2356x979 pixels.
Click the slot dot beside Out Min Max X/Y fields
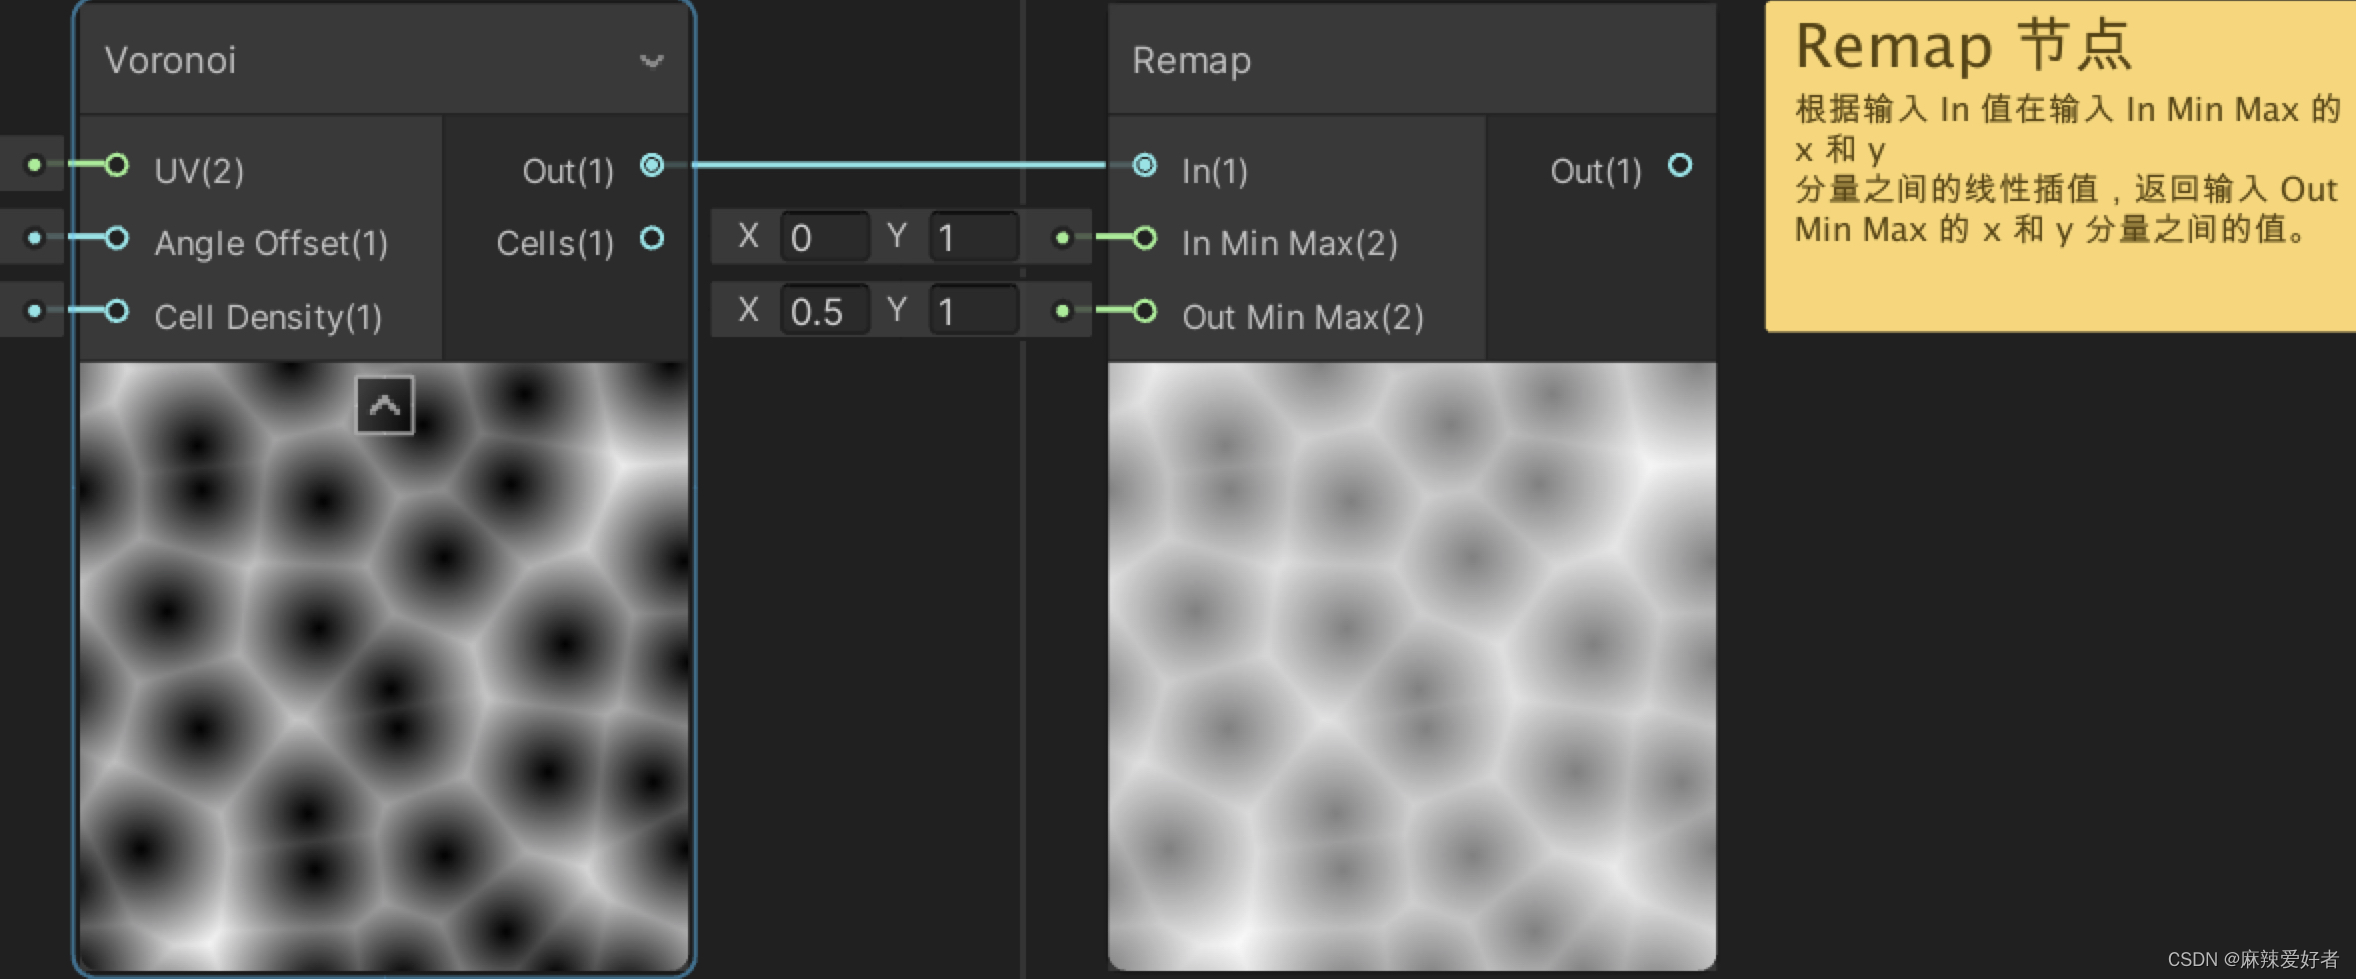coord(1062,311)
